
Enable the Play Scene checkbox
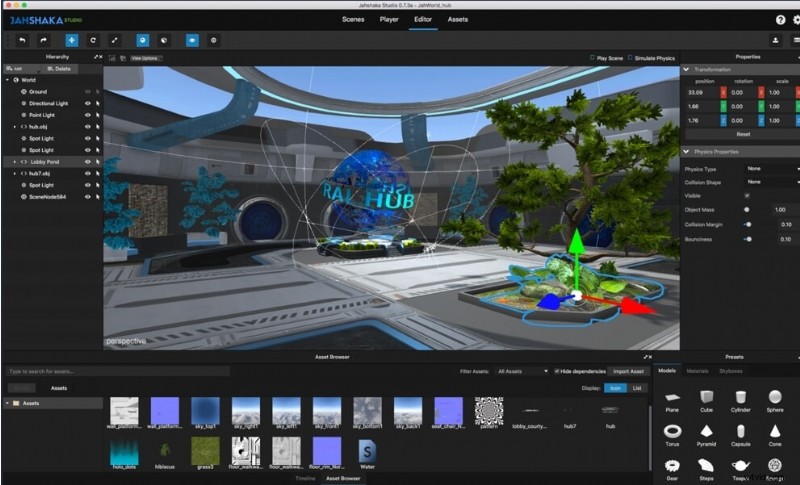pos(592,58)
